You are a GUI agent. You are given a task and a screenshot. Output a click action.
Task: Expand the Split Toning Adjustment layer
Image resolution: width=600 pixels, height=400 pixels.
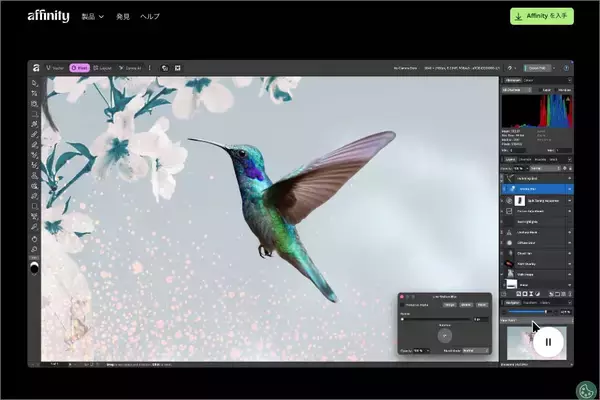pos(503,201)
